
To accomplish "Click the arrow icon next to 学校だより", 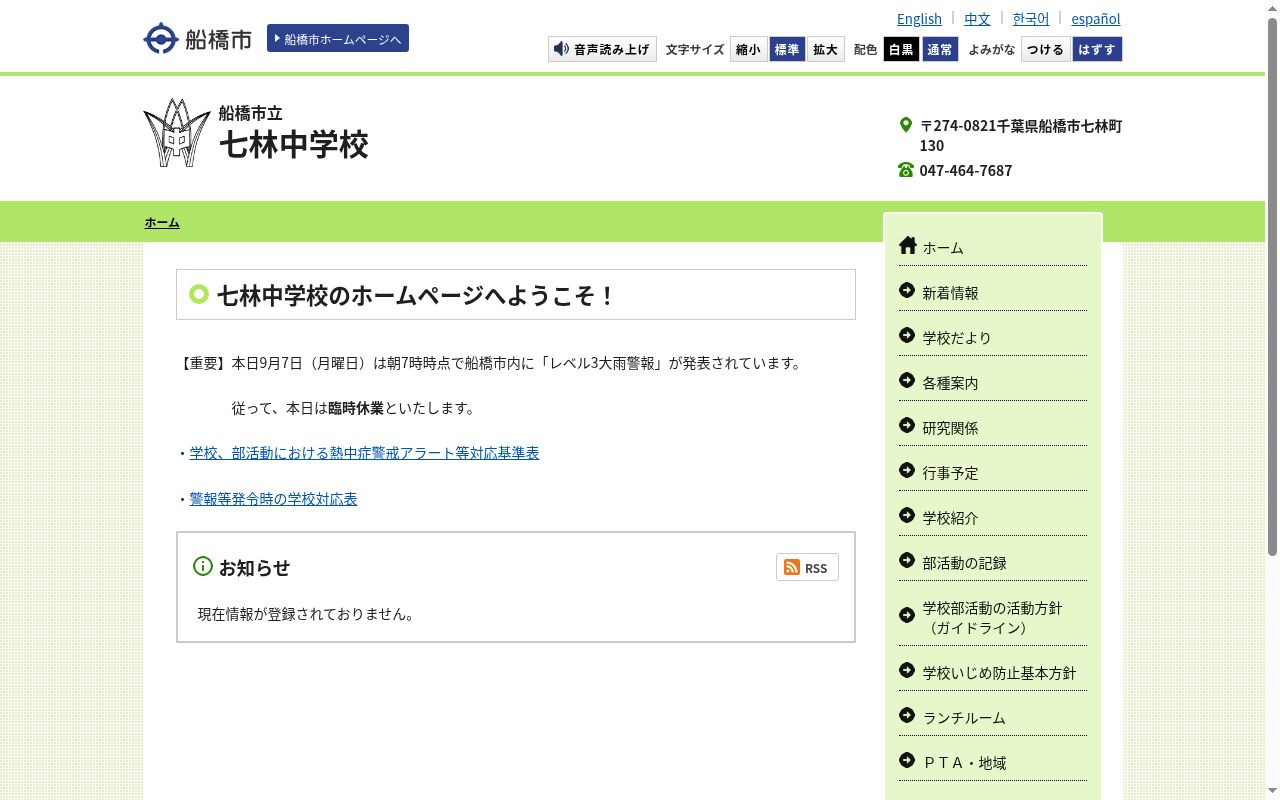I will (x=907, y=335).
